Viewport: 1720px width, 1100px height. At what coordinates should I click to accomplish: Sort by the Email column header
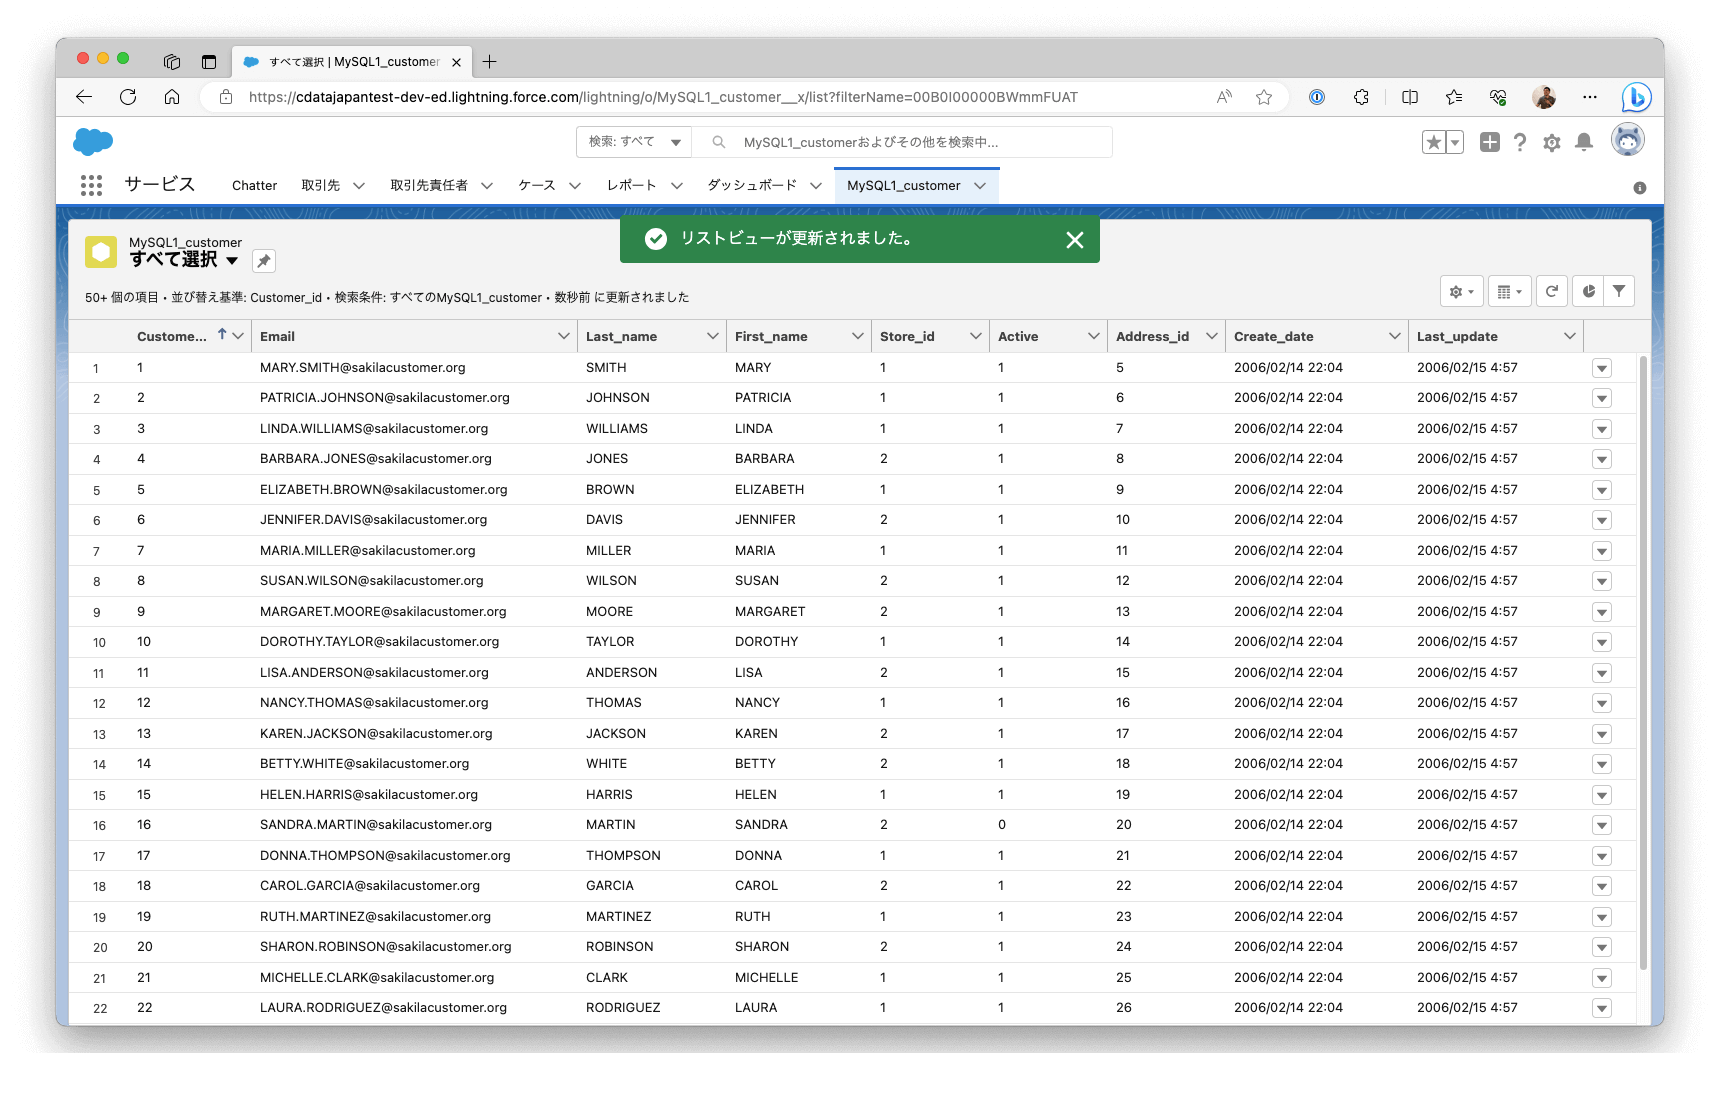pos(277,337)
